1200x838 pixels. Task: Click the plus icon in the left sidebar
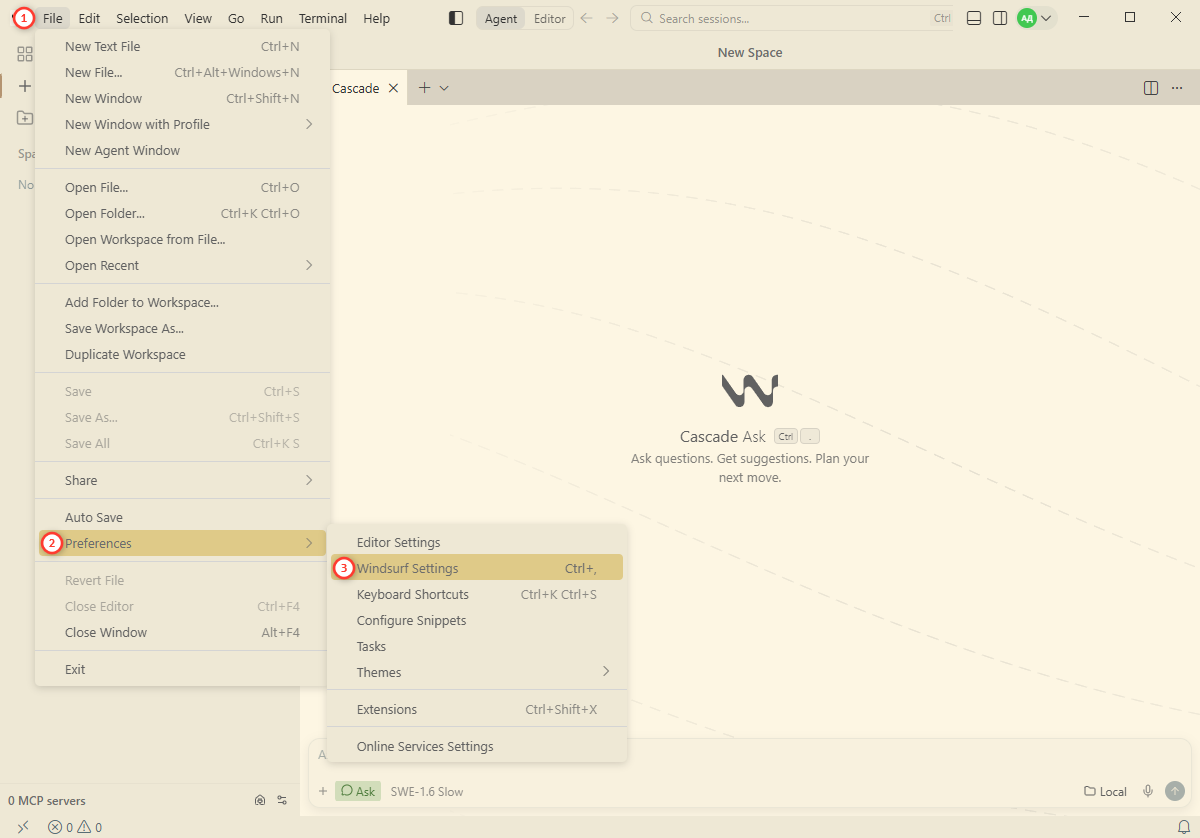[25, 86]
